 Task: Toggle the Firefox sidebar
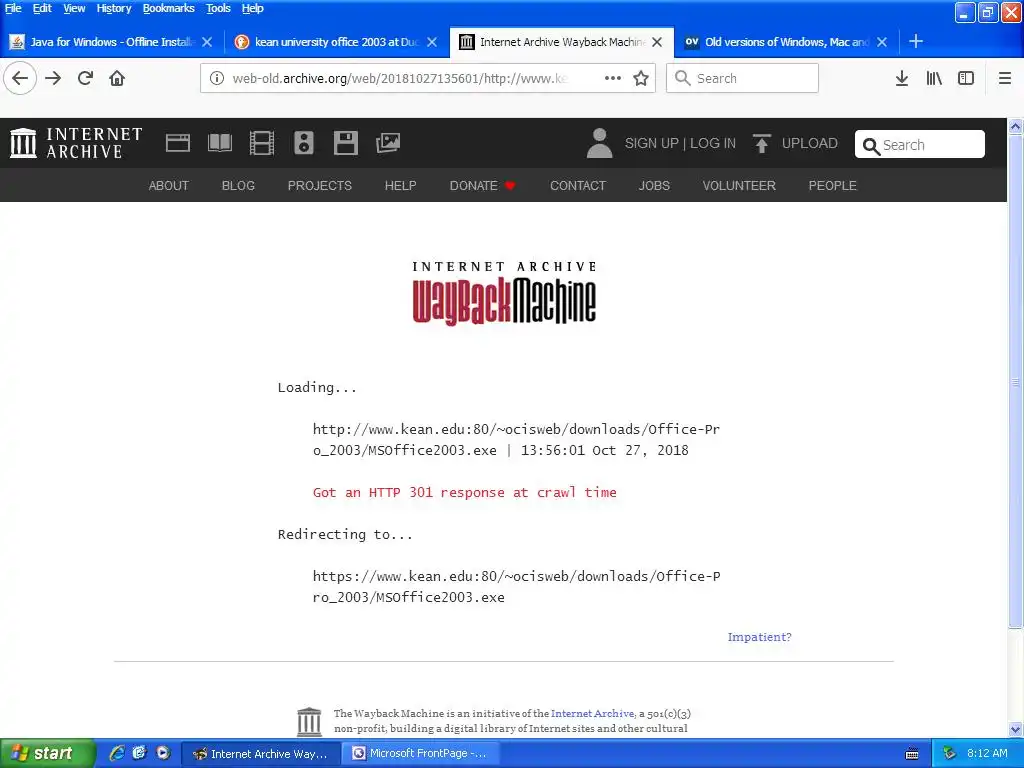pyautogui.click(x=966, y=78)
